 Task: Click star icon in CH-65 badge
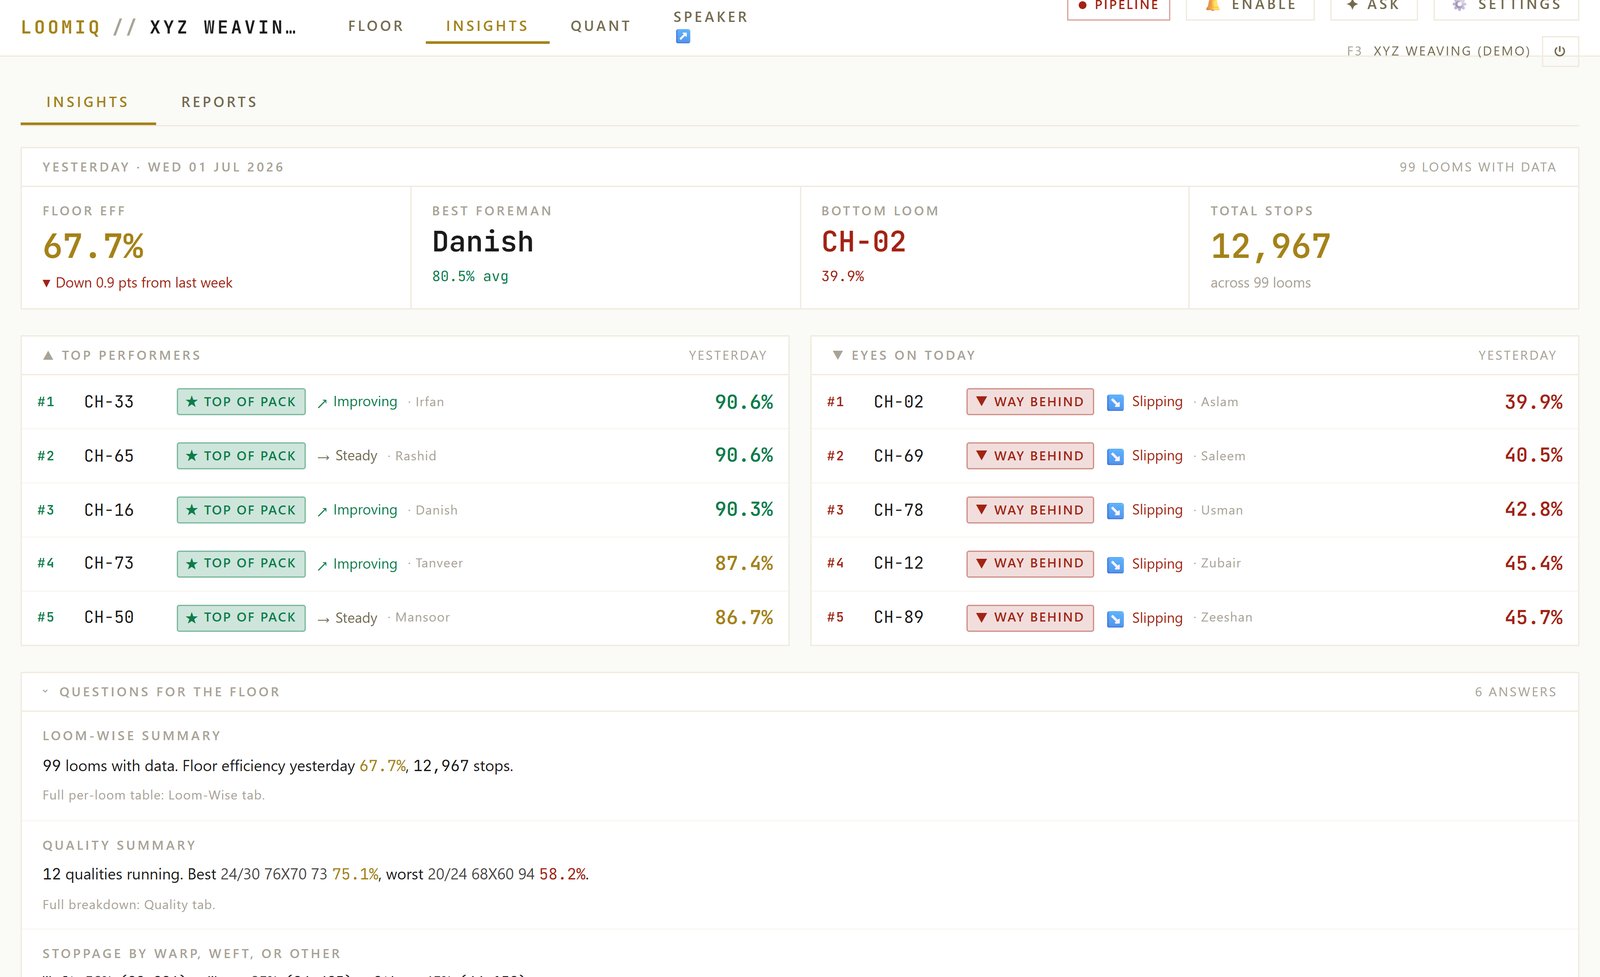192,456
